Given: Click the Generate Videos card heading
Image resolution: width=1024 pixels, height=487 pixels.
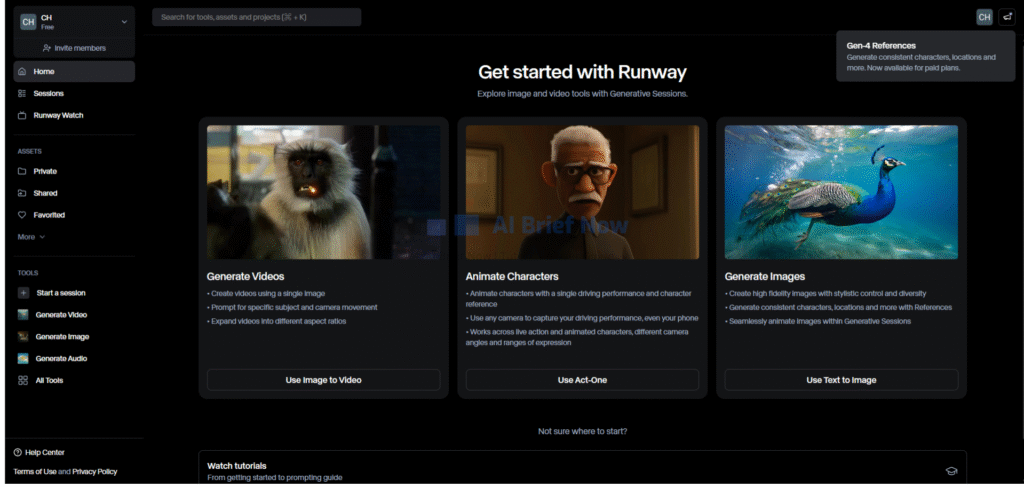Looking at the screenshot, I should 246,276.
